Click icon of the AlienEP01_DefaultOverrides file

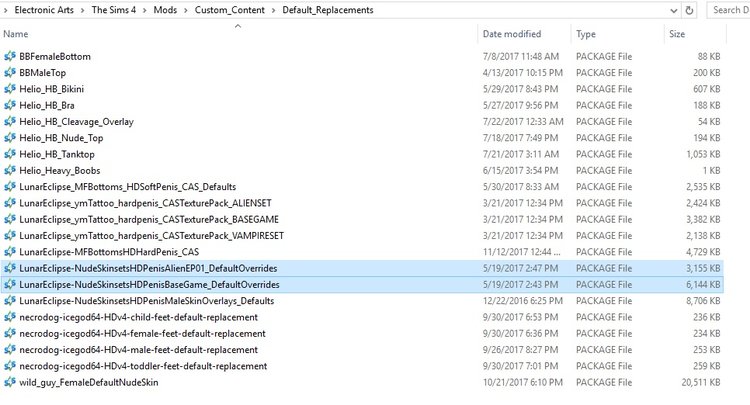click(x=10, y=268)
